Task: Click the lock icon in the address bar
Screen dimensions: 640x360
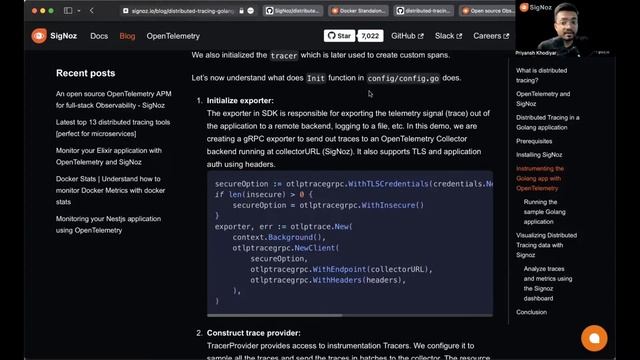Action: click(x=241, y=11)
